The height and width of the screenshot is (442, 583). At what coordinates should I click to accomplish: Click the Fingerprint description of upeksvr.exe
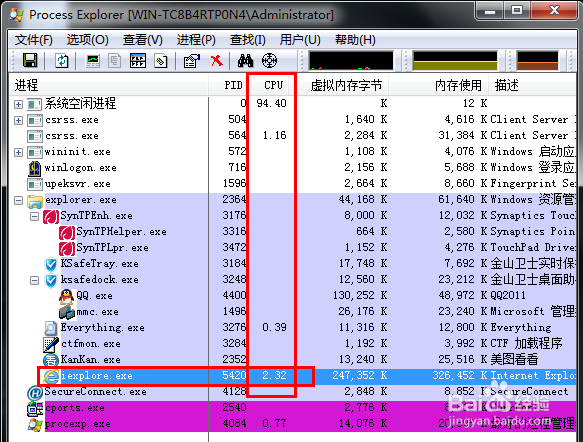coord(533,184)
